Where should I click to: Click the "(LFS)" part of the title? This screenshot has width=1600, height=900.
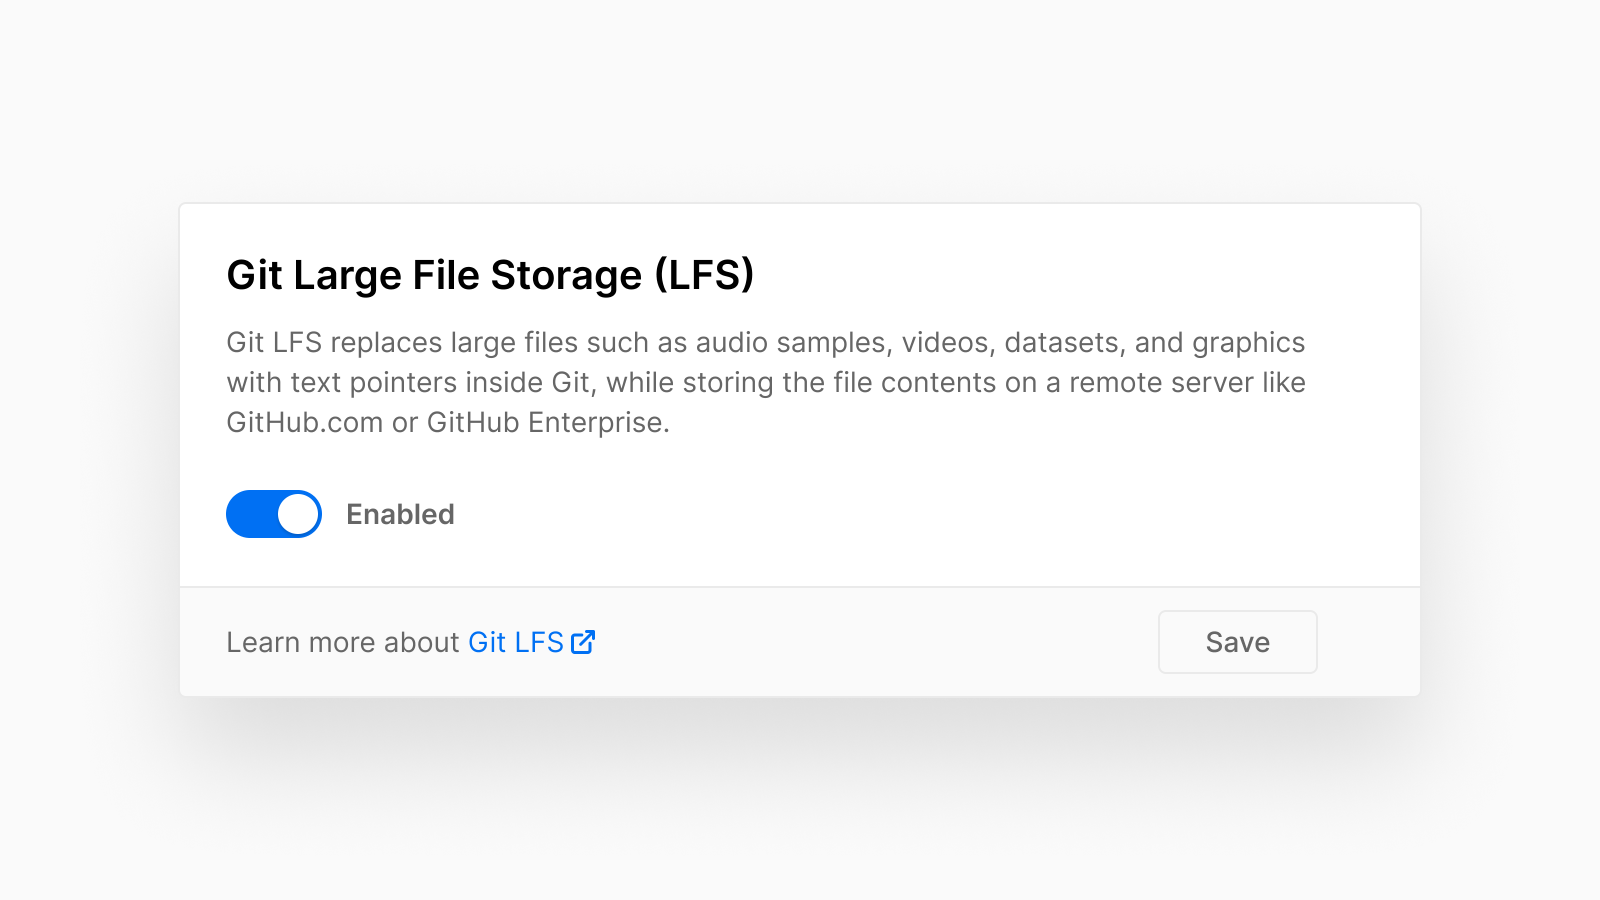pos(704,275)
